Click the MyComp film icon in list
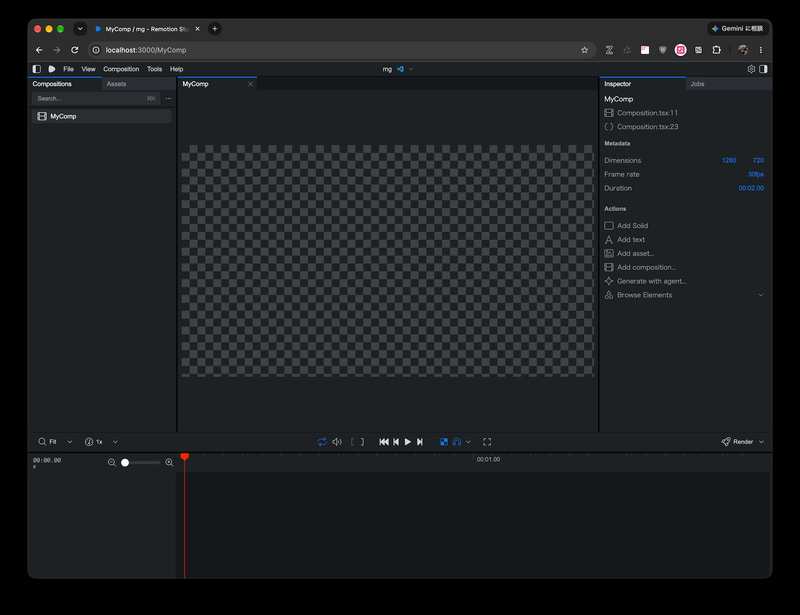 (42, 116)
